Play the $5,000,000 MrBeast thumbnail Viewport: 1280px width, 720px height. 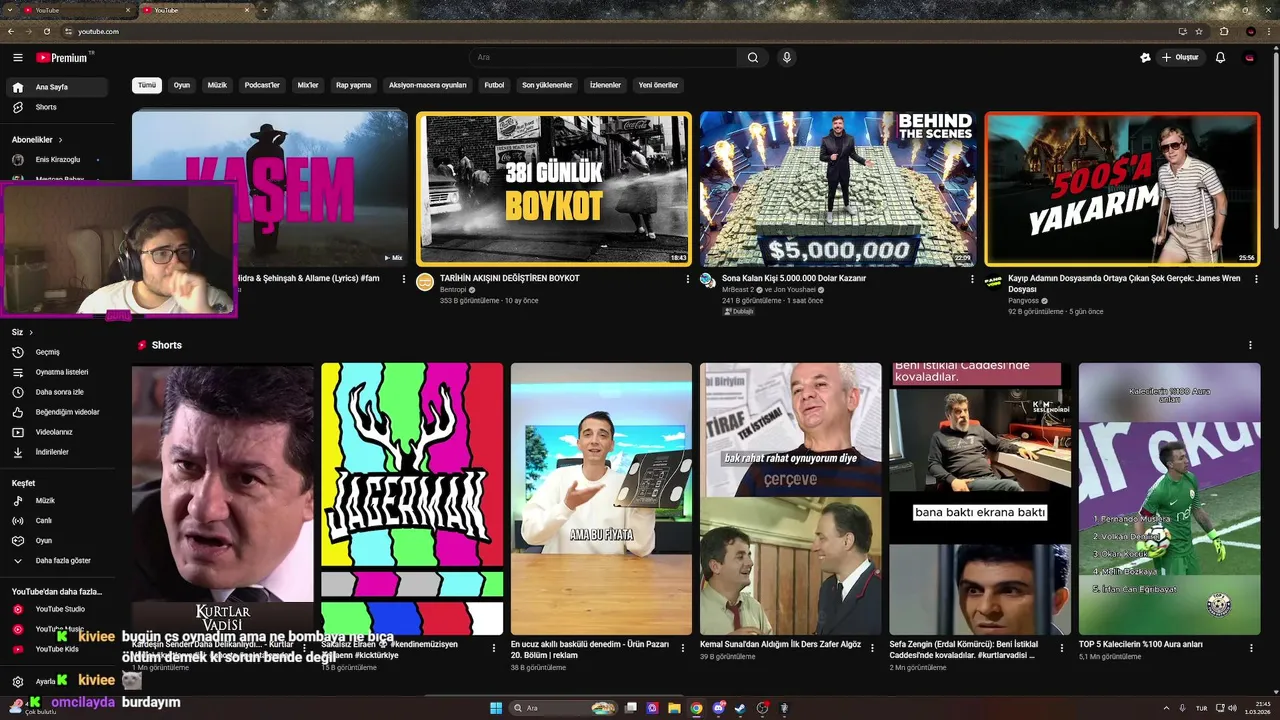tap(837, 188)
